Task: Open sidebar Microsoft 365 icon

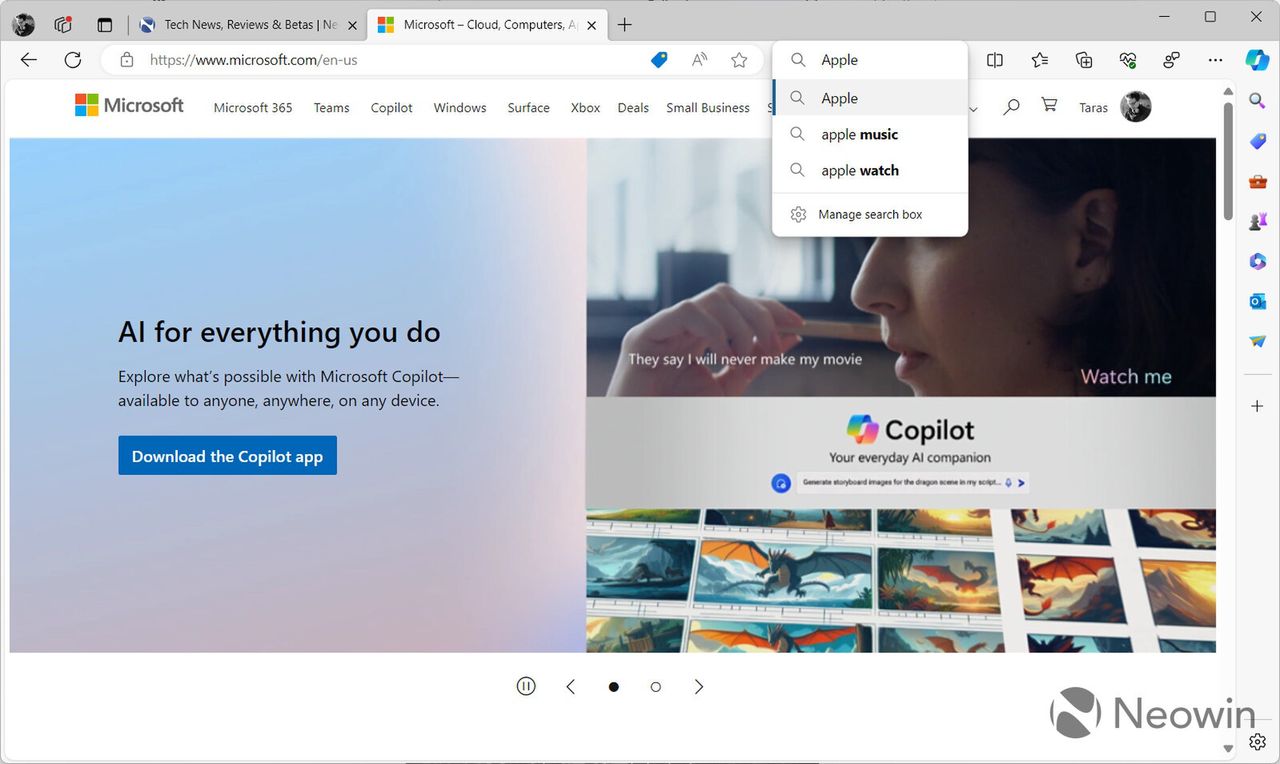Action: click(1258, 261)
